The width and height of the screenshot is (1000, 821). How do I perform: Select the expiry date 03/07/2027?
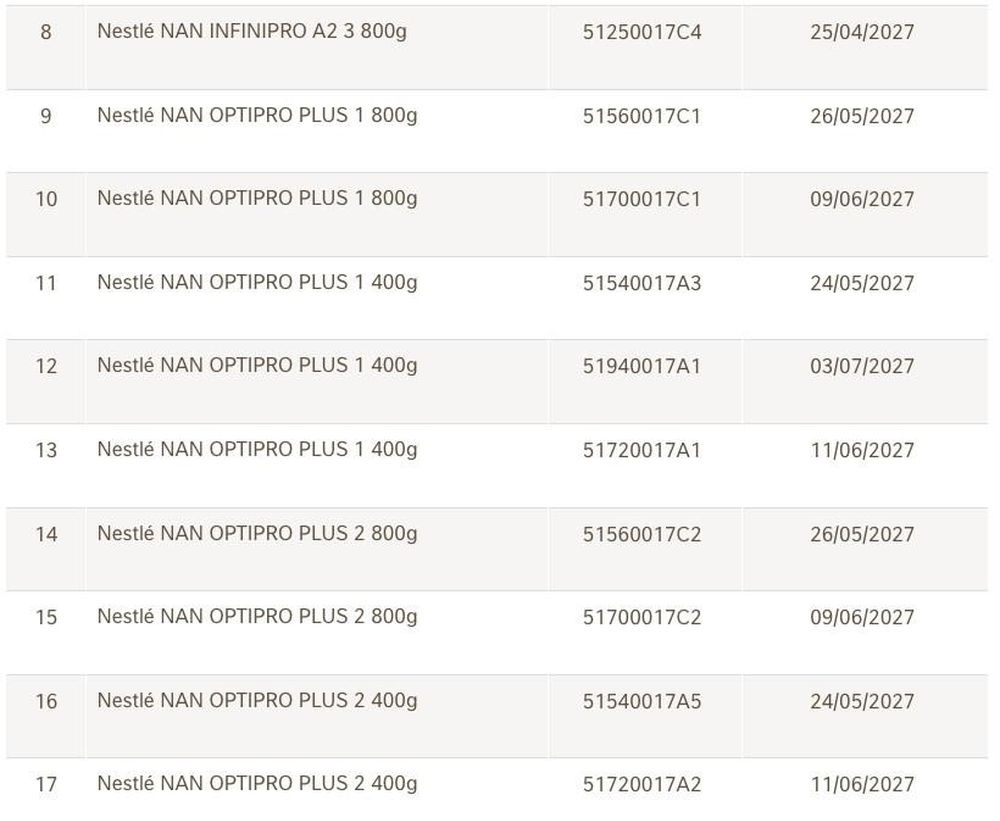click(x=862, y=366)
